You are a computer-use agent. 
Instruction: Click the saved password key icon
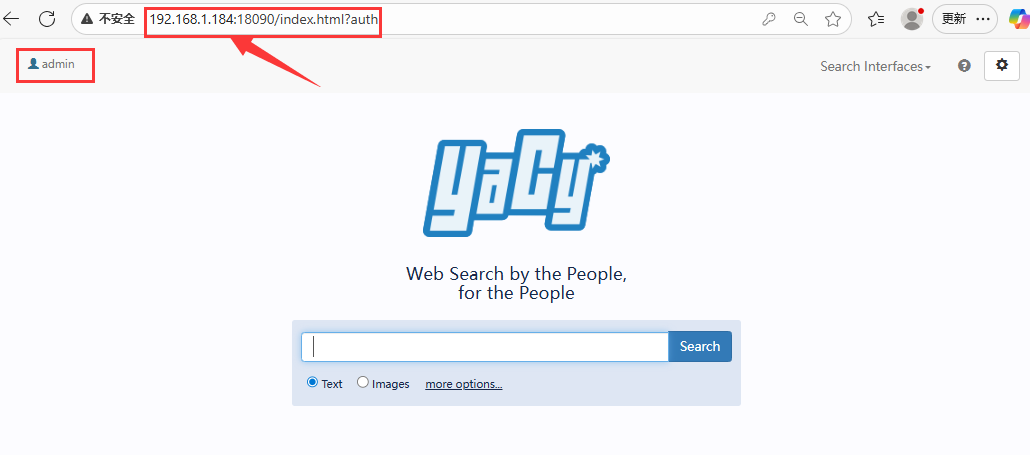coord(768,19)
